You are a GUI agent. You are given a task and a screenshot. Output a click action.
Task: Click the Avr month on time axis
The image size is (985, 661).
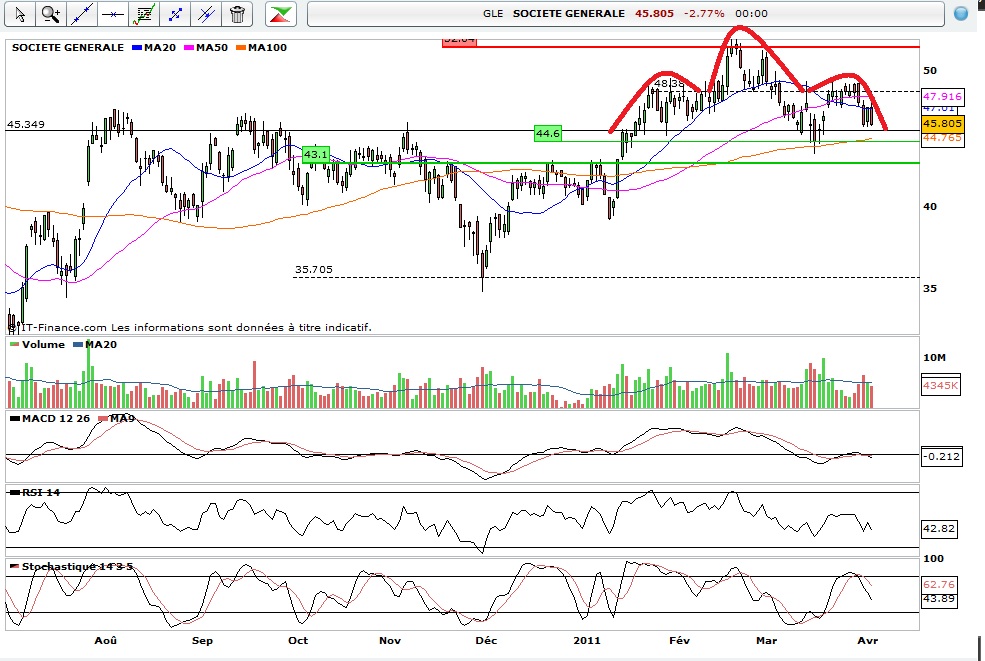click(868, 640)
